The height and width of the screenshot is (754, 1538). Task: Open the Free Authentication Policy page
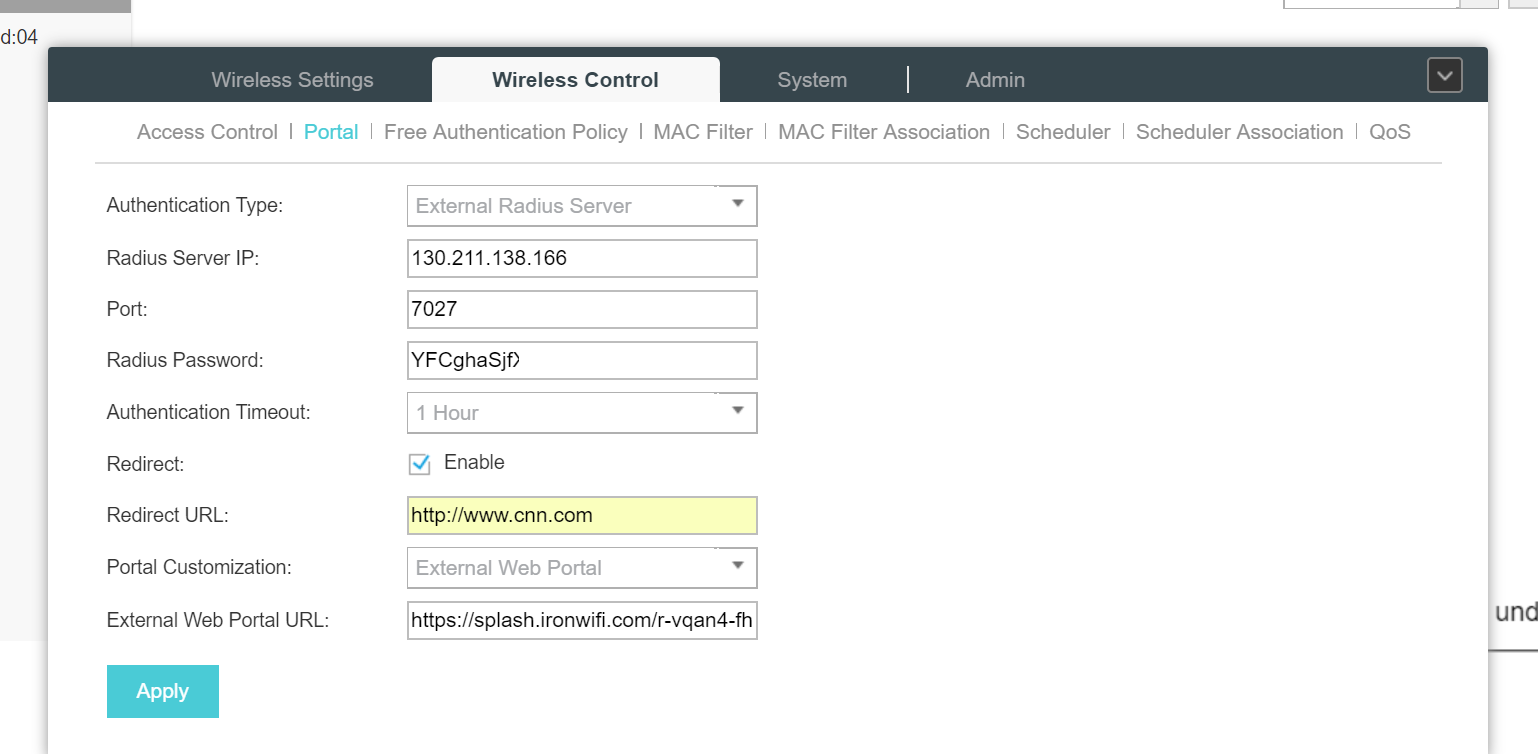coord(505,131)
